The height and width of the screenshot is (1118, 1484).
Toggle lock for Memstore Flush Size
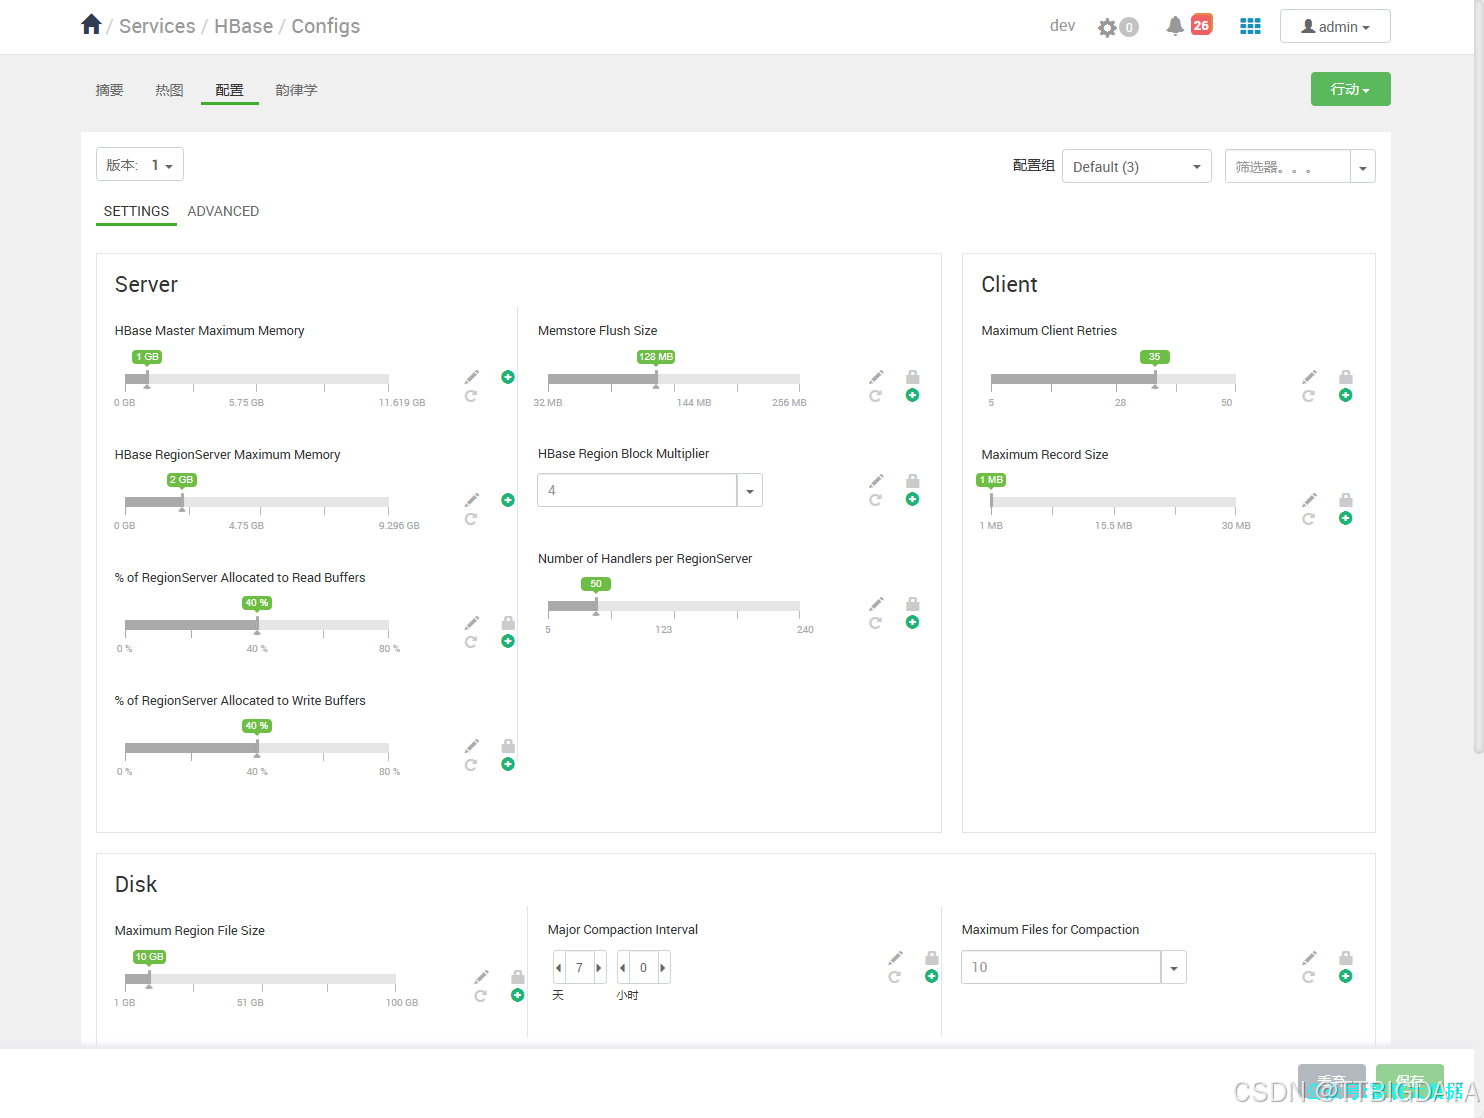click(x=912, y=377)
